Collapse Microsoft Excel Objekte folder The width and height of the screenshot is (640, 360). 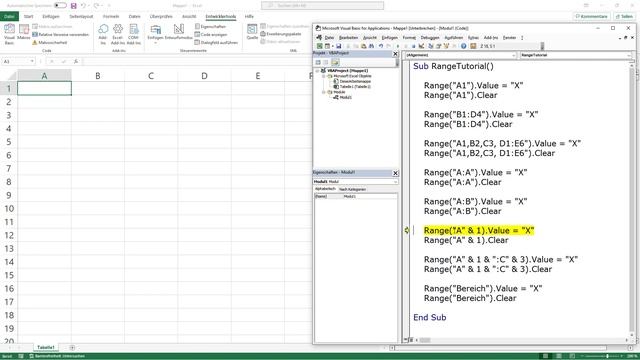324,76
